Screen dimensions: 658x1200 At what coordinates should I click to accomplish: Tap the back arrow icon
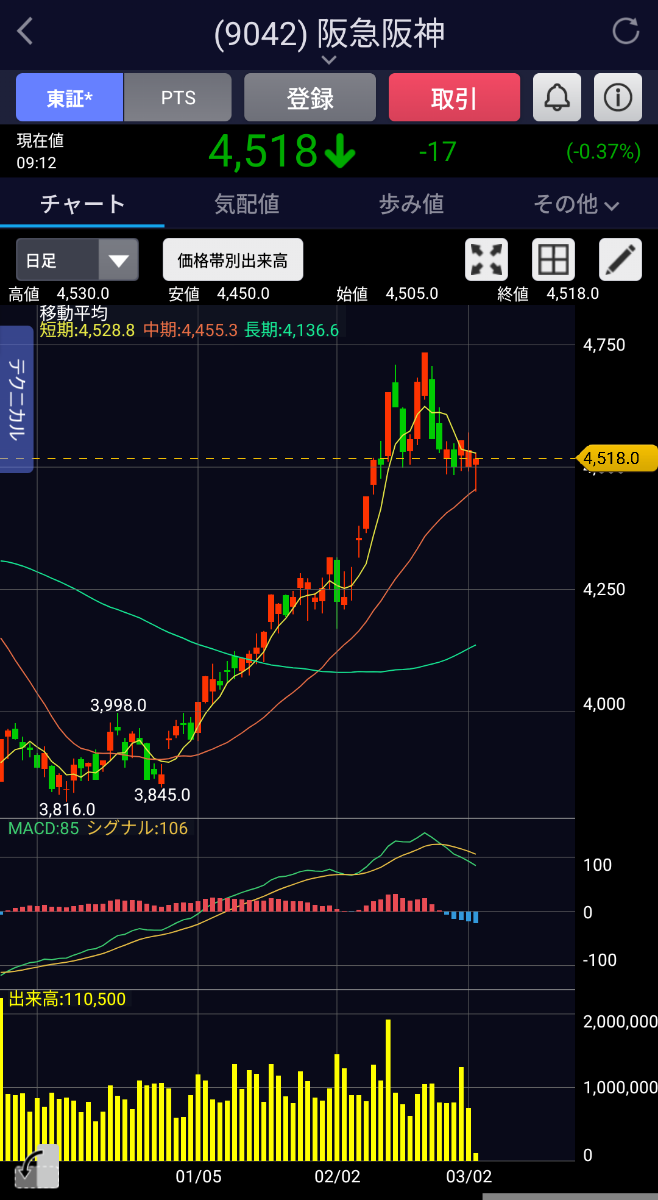tap(25, 31)
